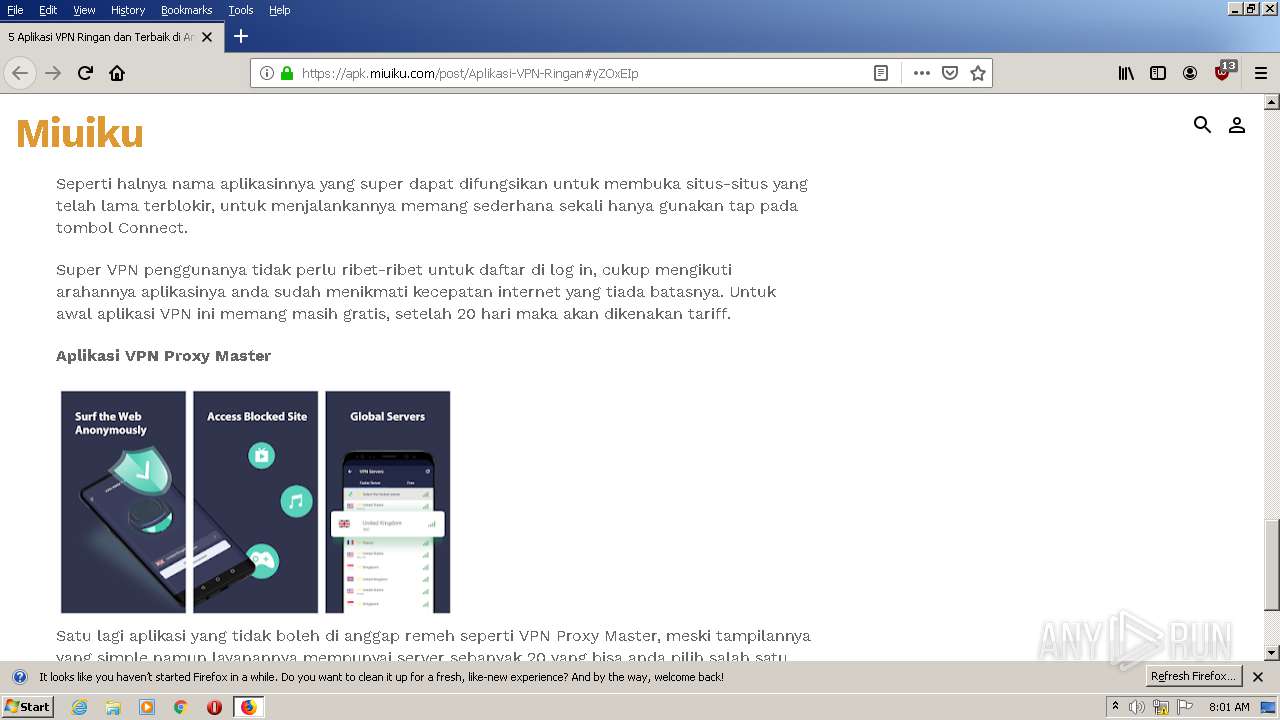
Task: Open the File menu
Action: tap(15, 10)
